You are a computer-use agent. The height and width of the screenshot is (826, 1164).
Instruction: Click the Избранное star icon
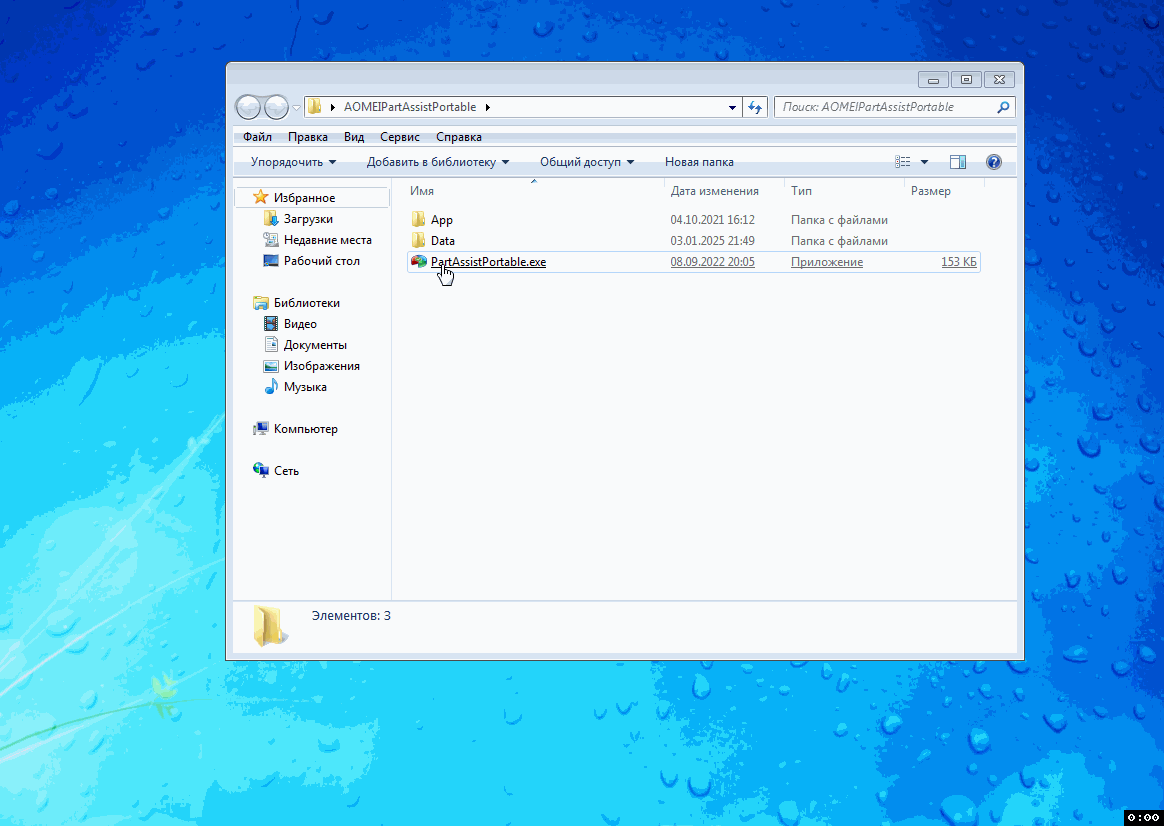click(x=261, y=197)
